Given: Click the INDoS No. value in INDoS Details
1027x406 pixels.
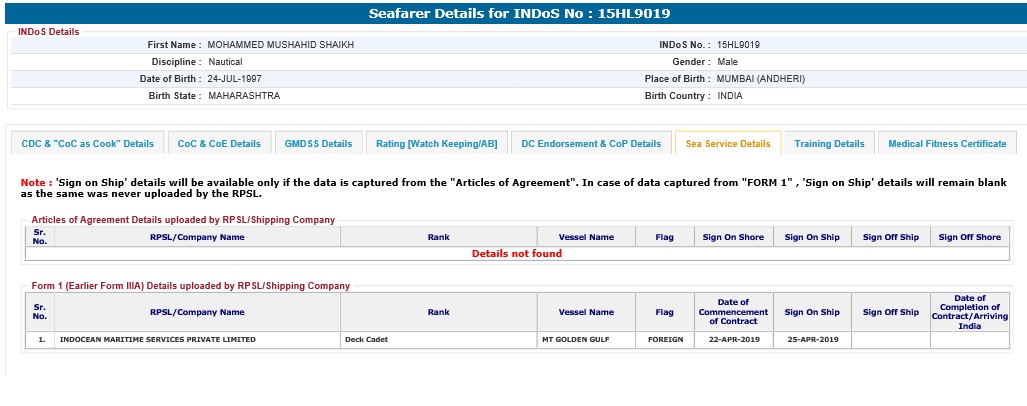Looking at the screenshot, I should (738, 45).
